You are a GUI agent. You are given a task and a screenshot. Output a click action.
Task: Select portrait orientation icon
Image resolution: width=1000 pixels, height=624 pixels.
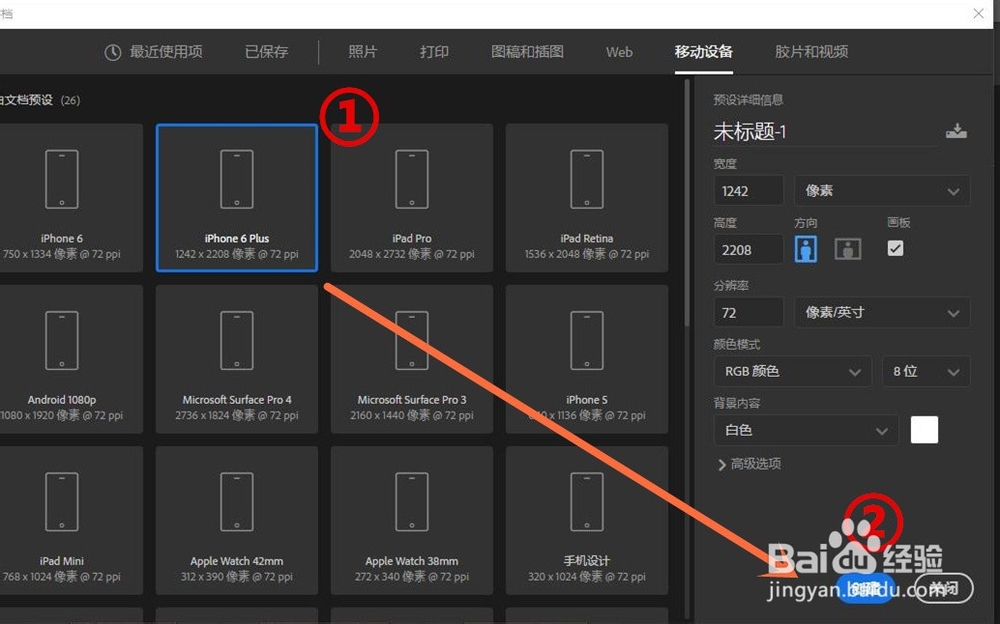point(805,248)
